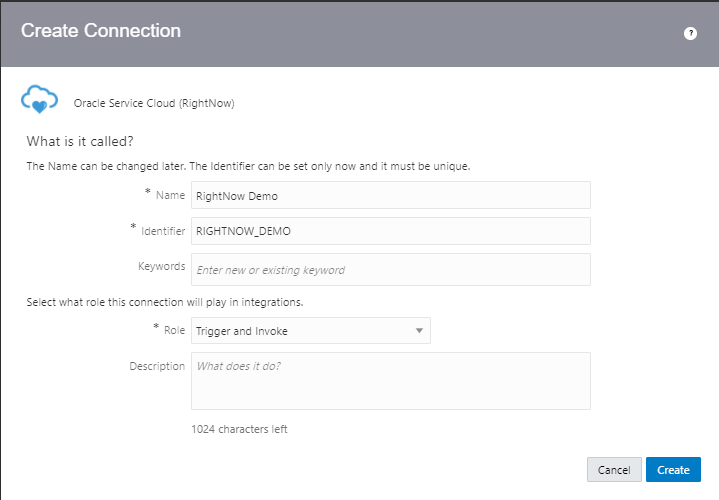Click the Description field label
719x500 pixels.
157,366
